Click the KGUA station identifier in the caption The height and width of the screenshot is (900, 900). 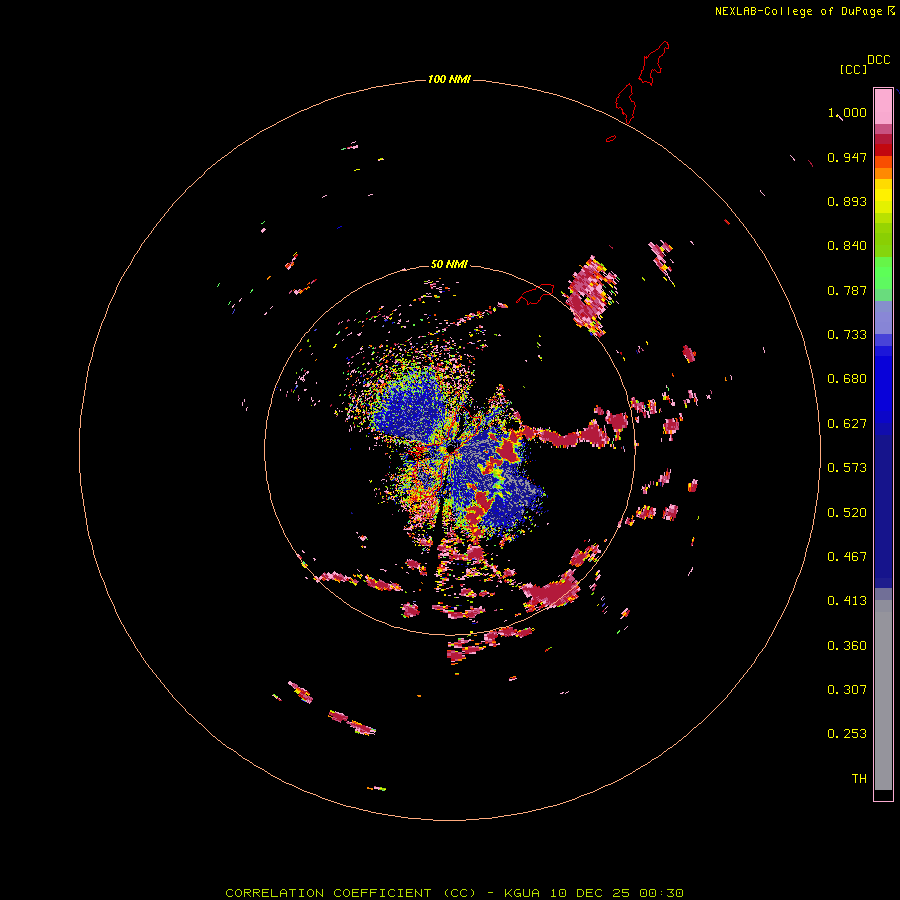[522, 893]
